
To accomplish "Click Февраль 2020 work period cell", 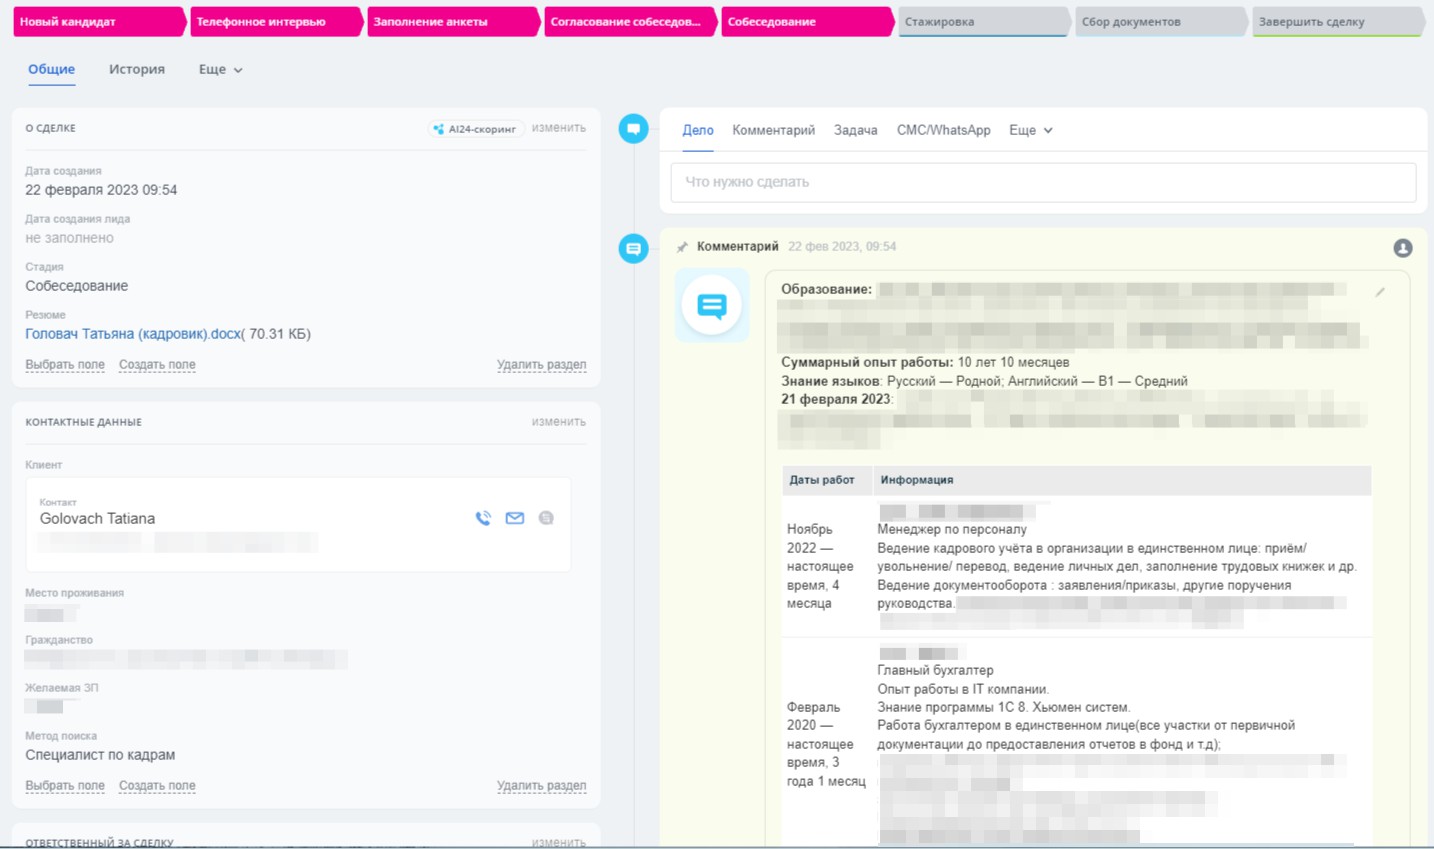I will tap(826, 744).
